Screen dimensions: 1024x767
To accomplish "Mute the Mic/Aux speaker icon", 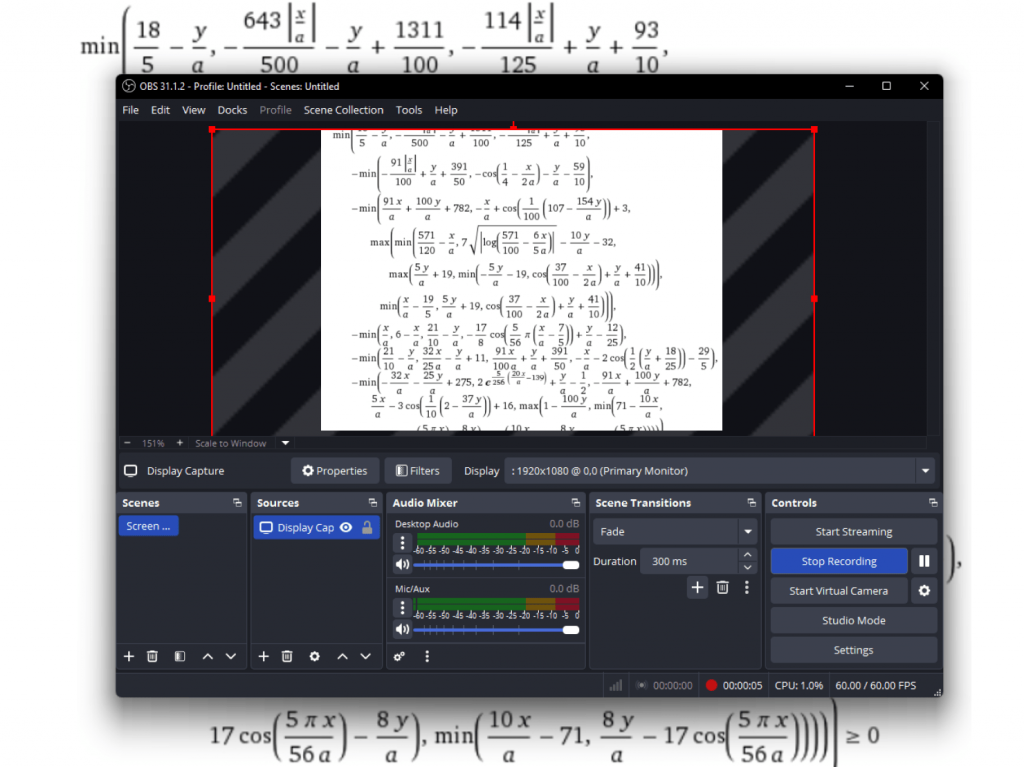I will pos(402,629).
